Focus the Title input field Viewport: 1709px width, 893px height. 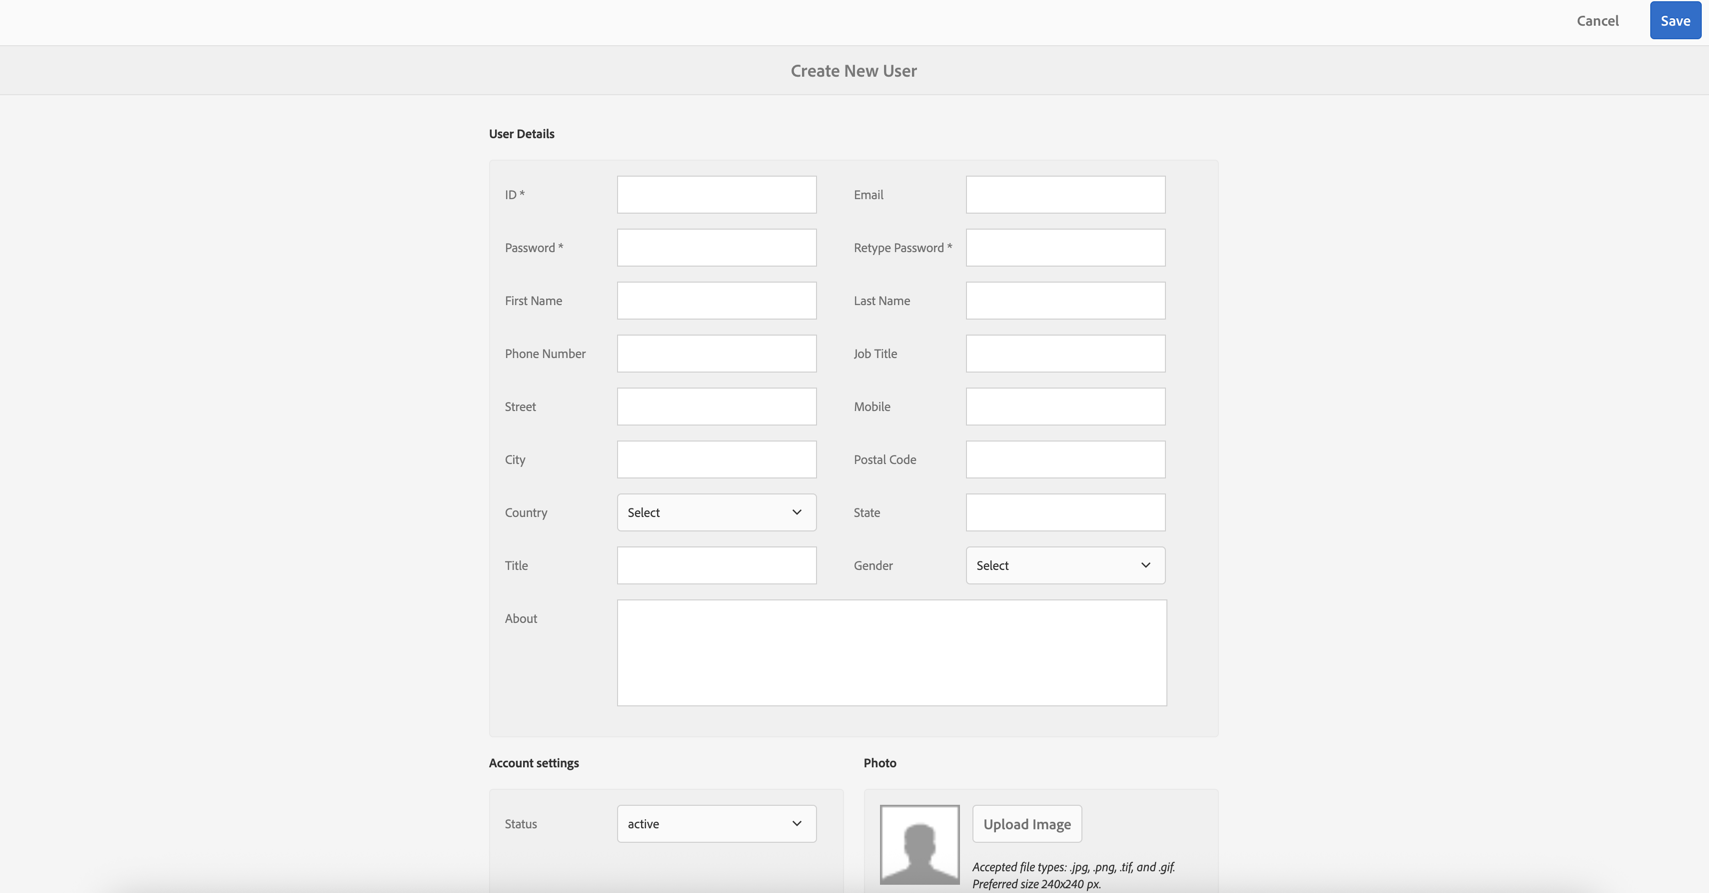pos(716,565)
